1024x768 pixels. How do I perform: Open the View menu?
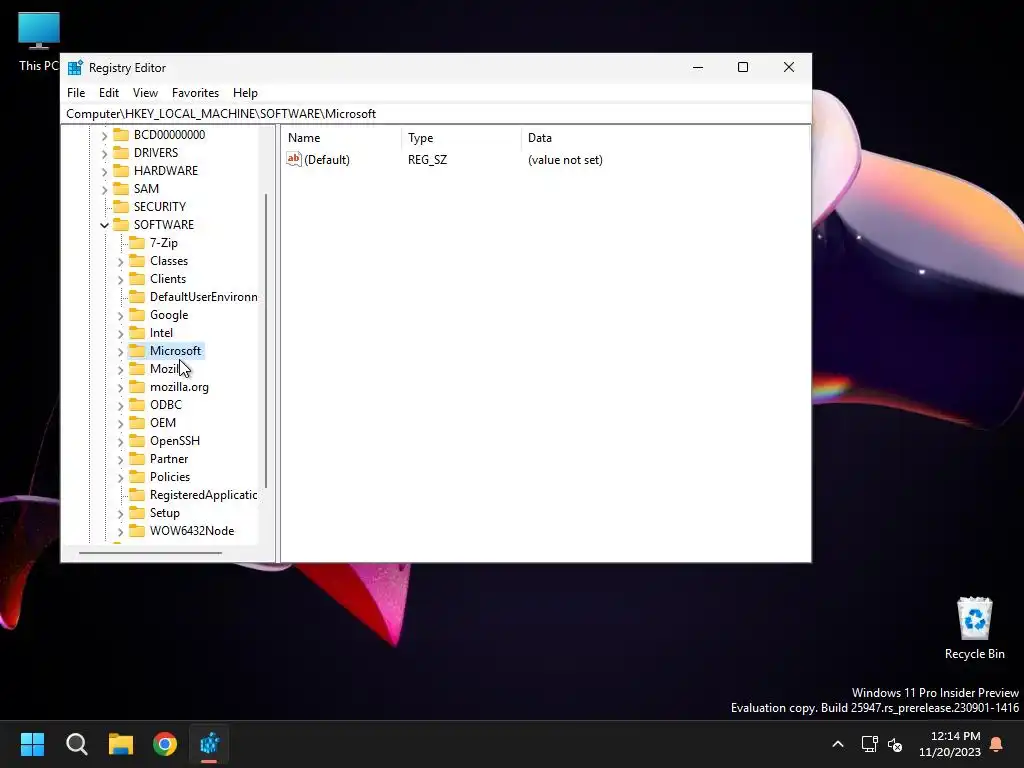(145, 93)
